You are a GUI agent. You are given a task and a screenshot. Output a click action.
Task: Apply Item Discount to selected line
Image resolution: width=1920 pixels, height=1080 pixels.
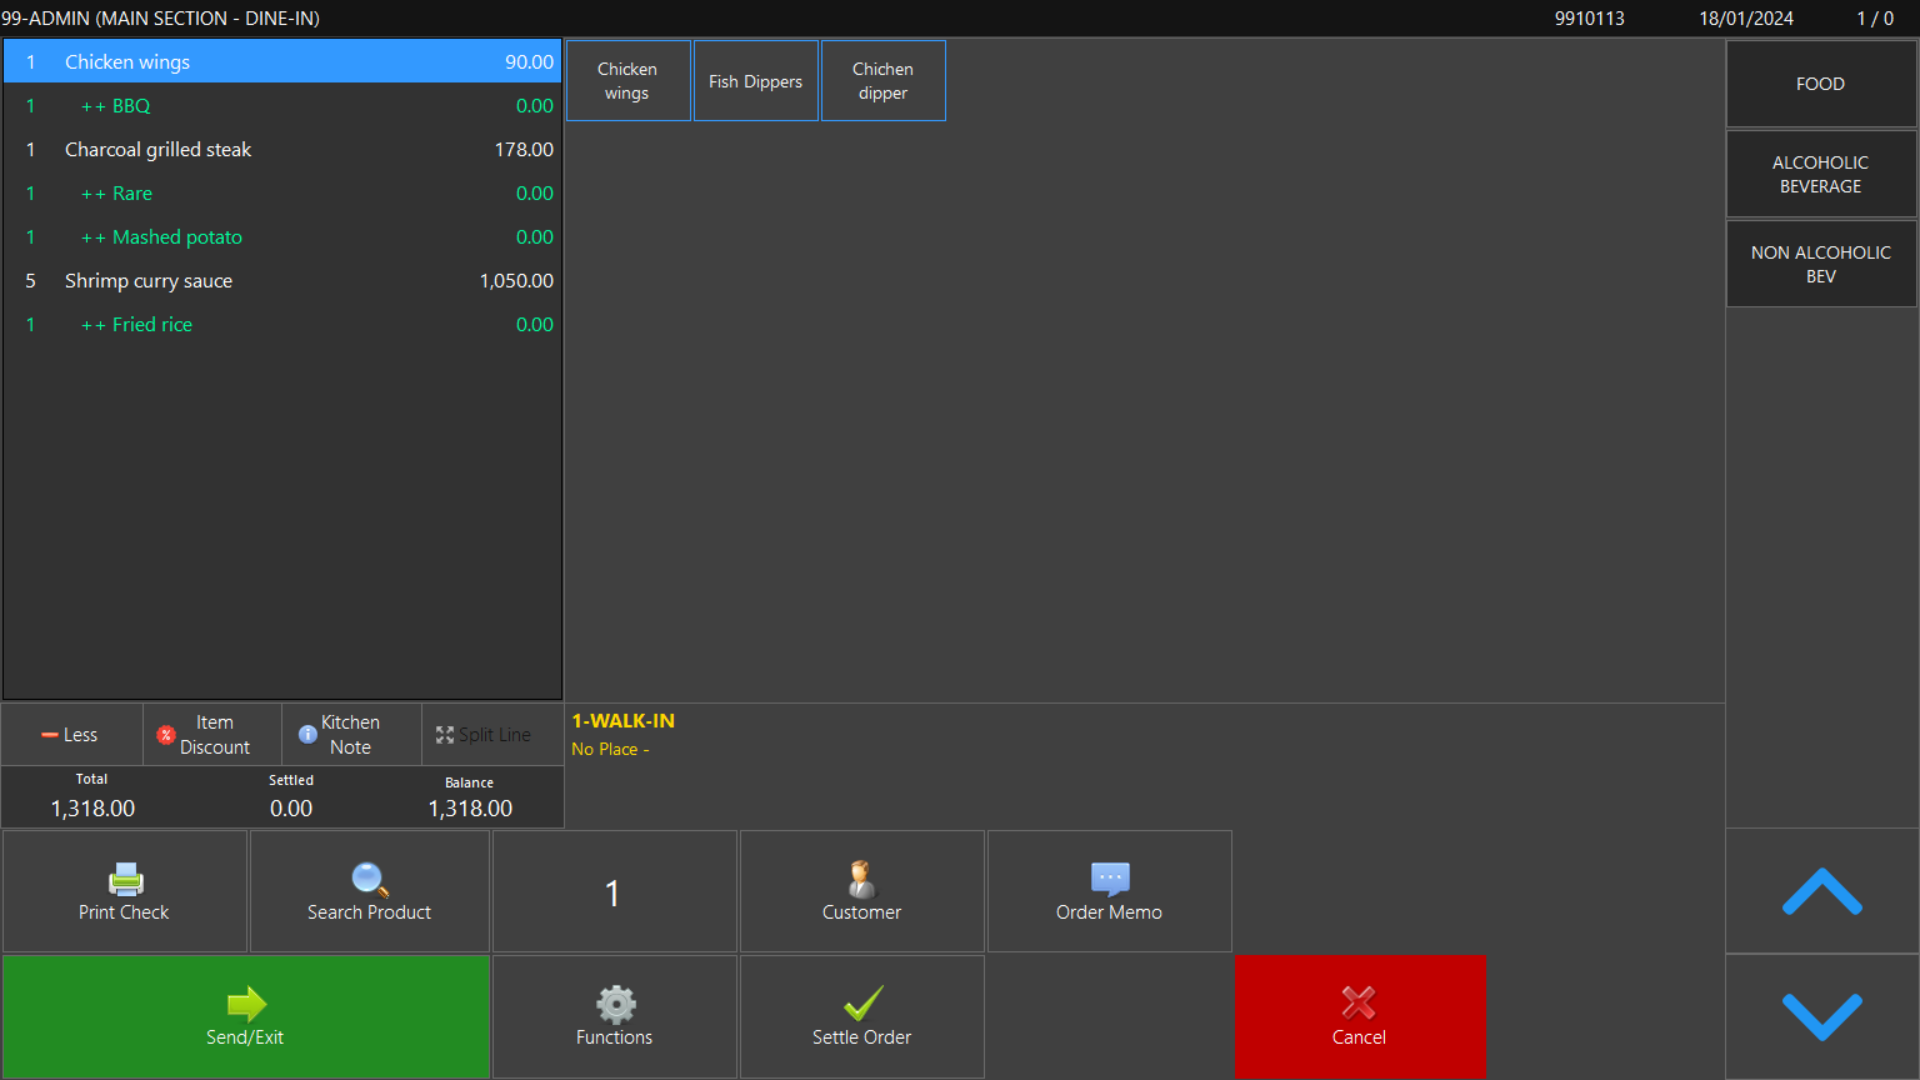(212, 734)
